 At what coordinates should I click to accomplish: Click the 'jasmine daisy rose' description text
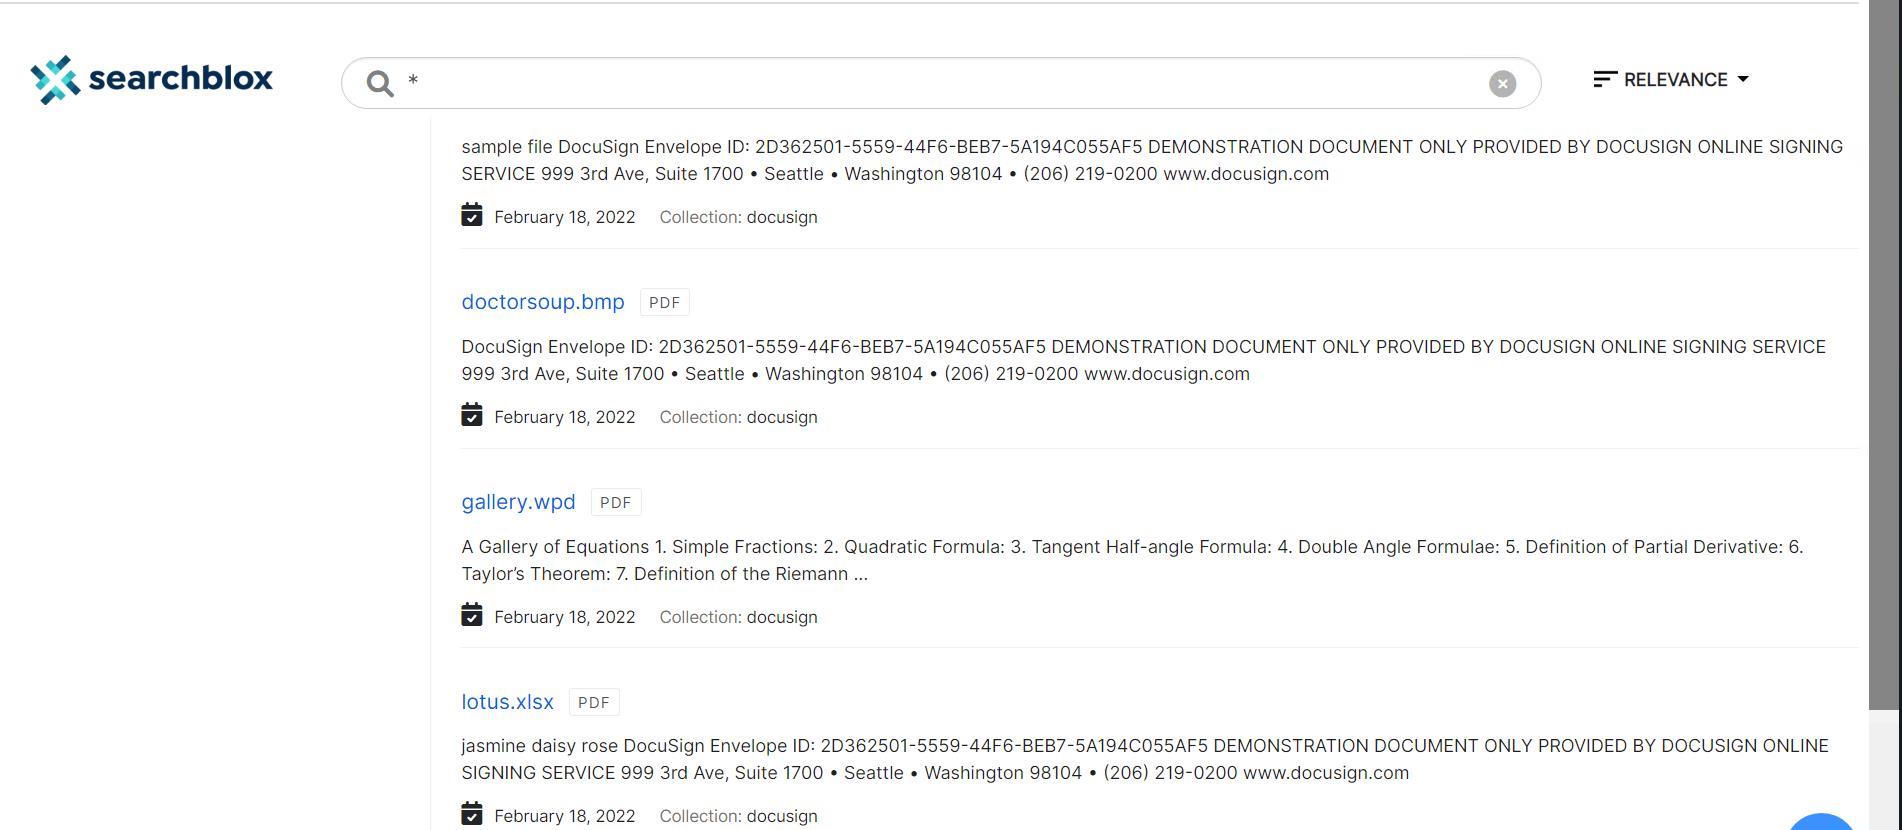(1145, 759)
